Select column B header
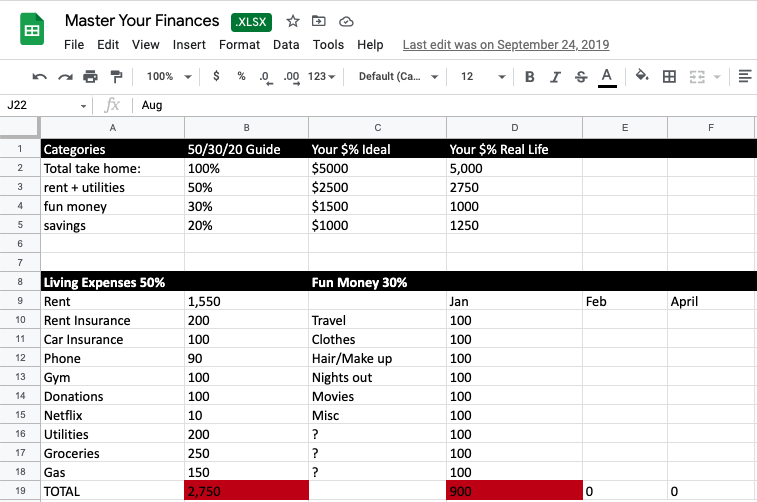 246,128
